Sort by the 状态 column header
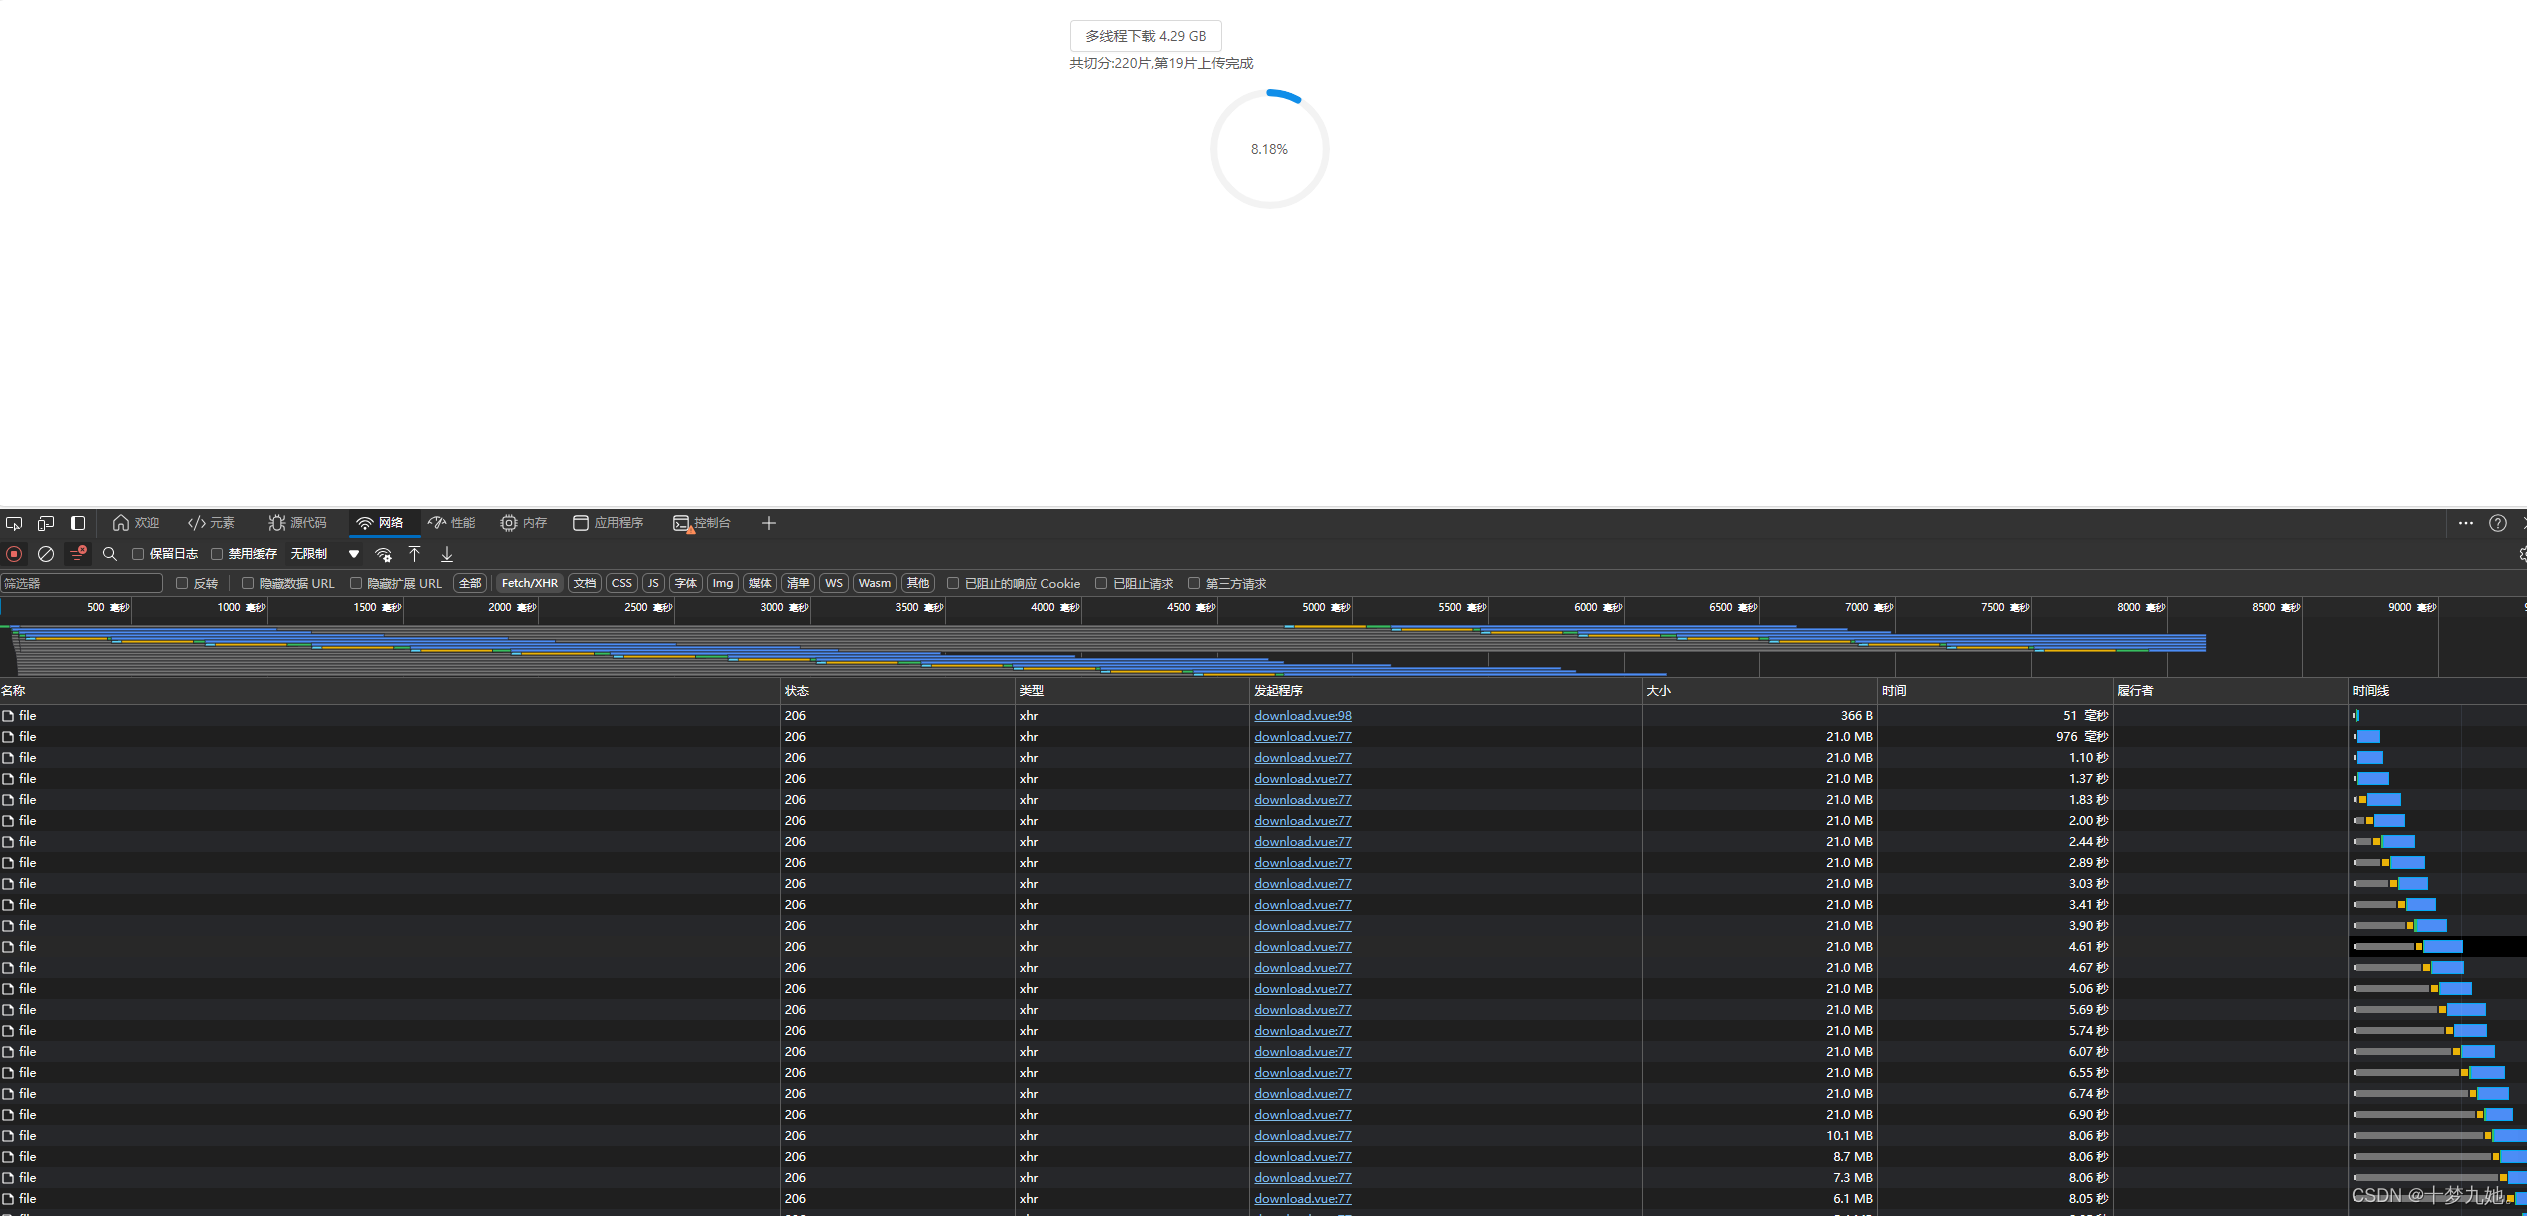Screen dimensions: 2527x1216 (898, 691)
